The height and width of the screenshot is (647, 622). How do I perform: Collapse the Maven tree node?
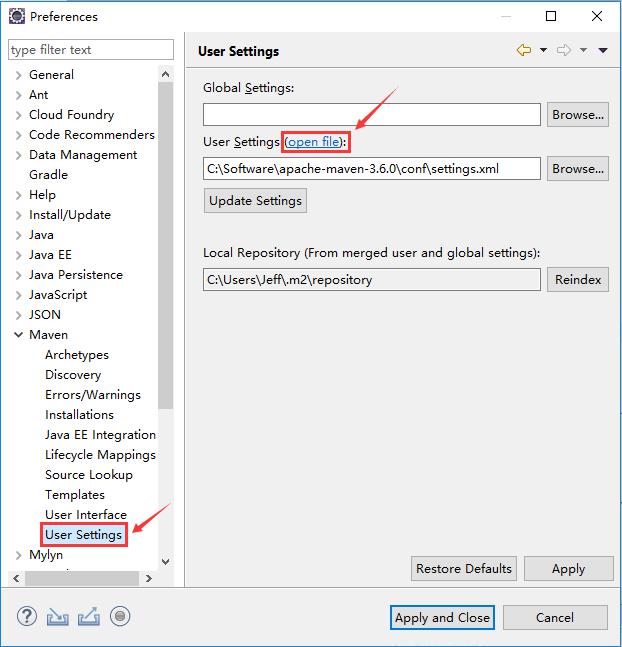point(19,335)
